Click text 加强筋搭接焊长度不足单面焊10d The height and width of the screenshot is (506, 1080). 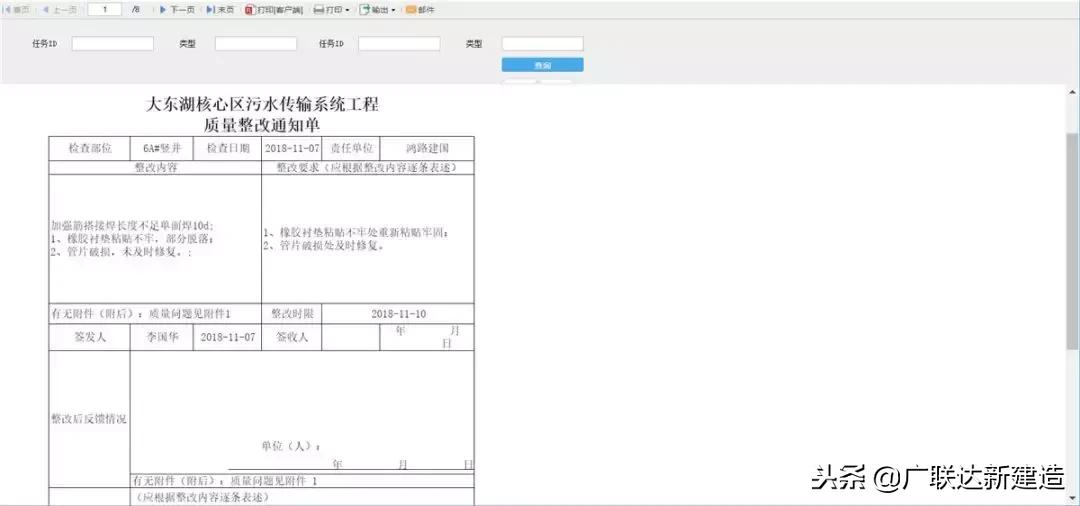(x=132, y=225)
